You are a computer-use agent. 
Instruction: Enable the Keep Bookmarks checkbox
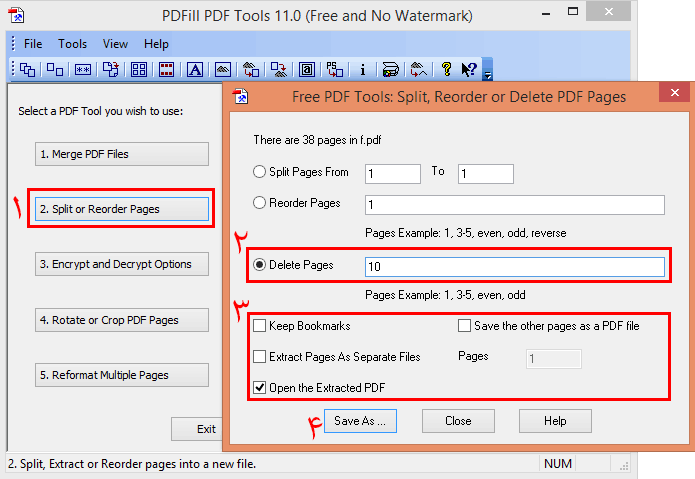pyautogui.click(x=259, y=326)
